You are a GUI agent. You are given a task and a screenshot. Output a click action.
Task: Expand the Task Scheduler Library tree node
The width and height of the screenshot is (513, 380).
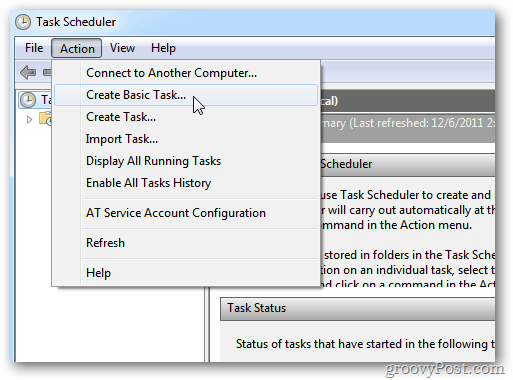(29, 119)
